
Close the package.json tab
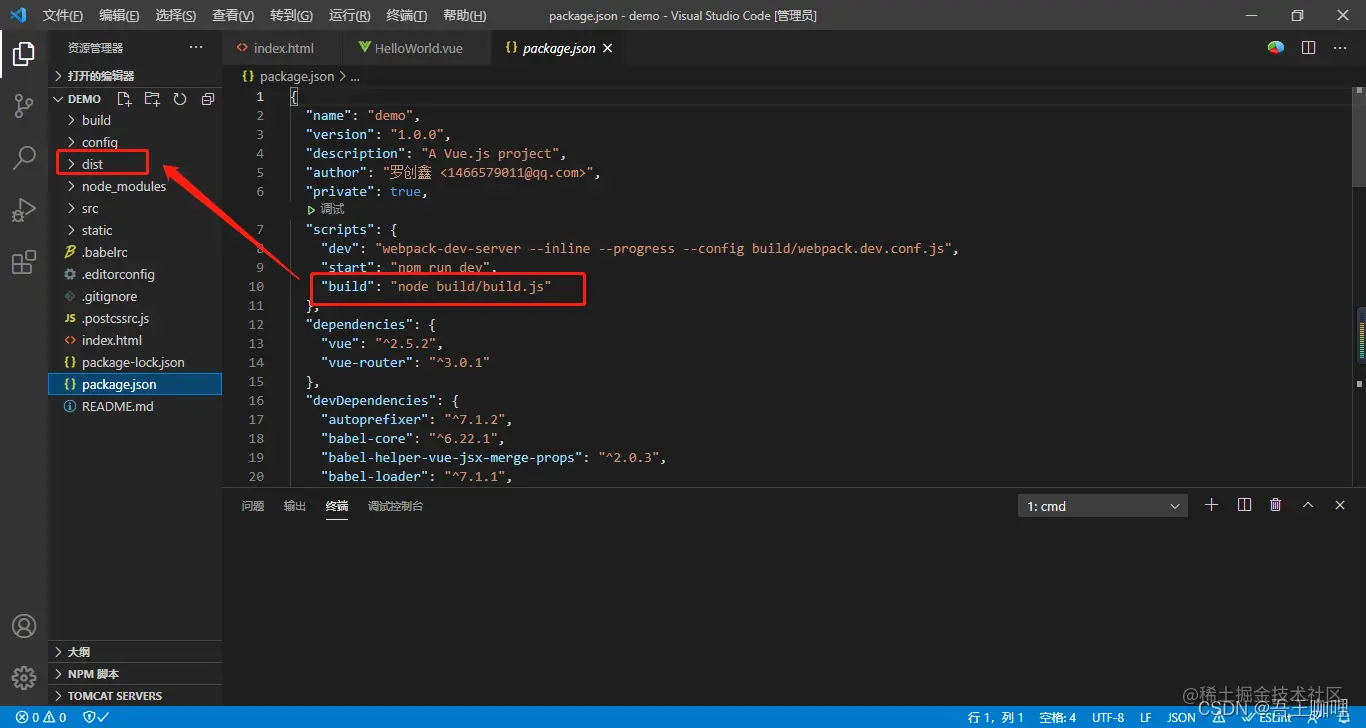(607, 48)
